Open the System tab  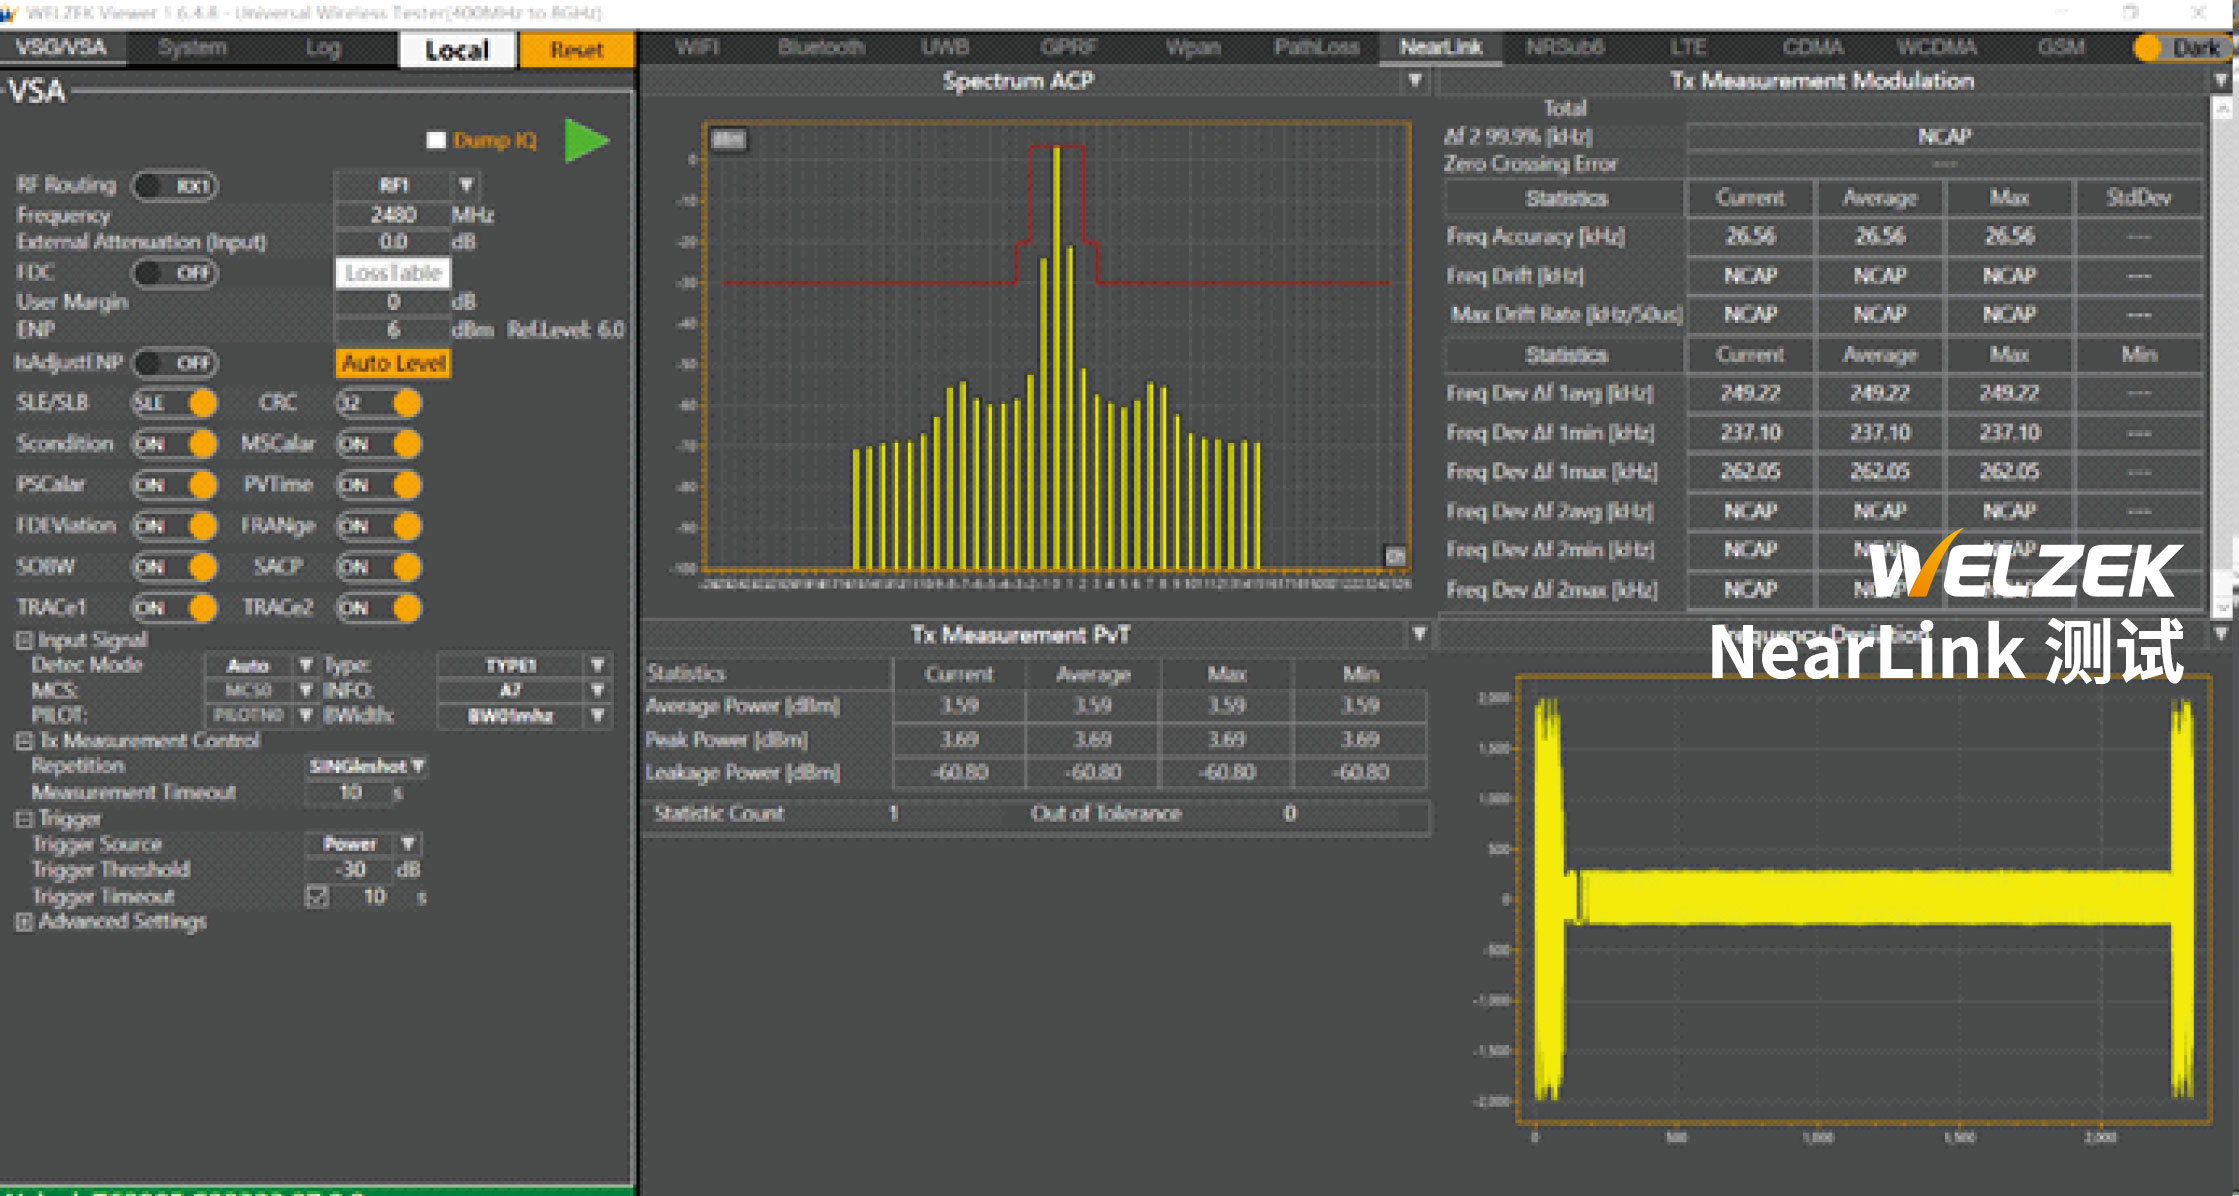click(192, 48)
